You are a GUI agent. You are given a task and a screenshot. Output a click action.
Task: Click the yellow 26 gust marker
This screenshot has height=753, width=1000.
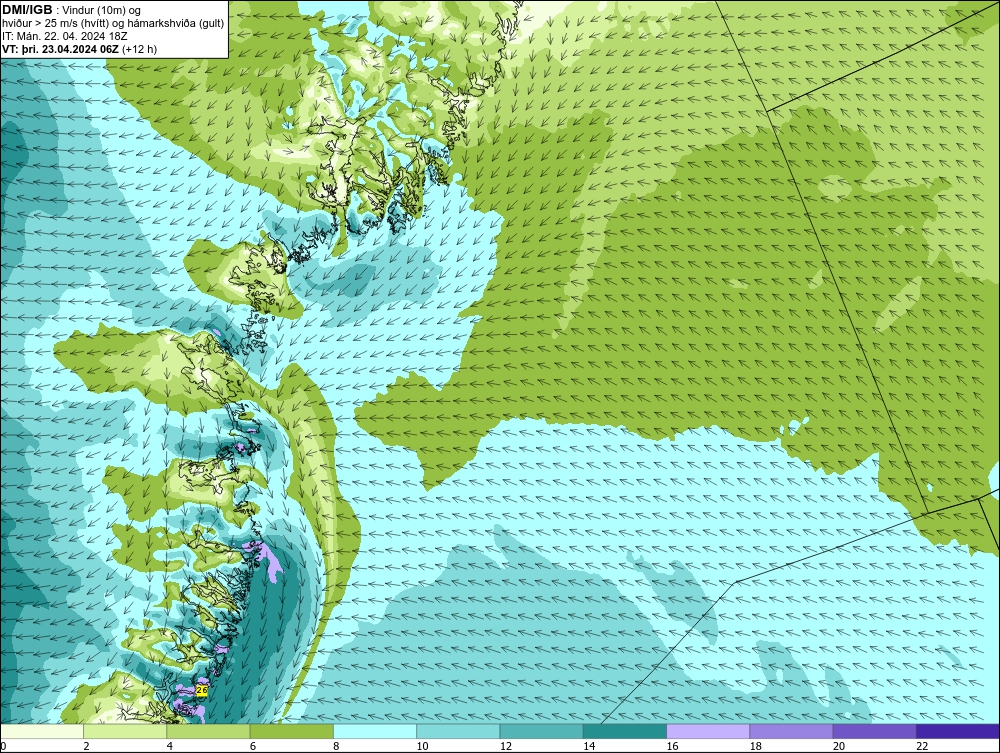click(202, 691)
